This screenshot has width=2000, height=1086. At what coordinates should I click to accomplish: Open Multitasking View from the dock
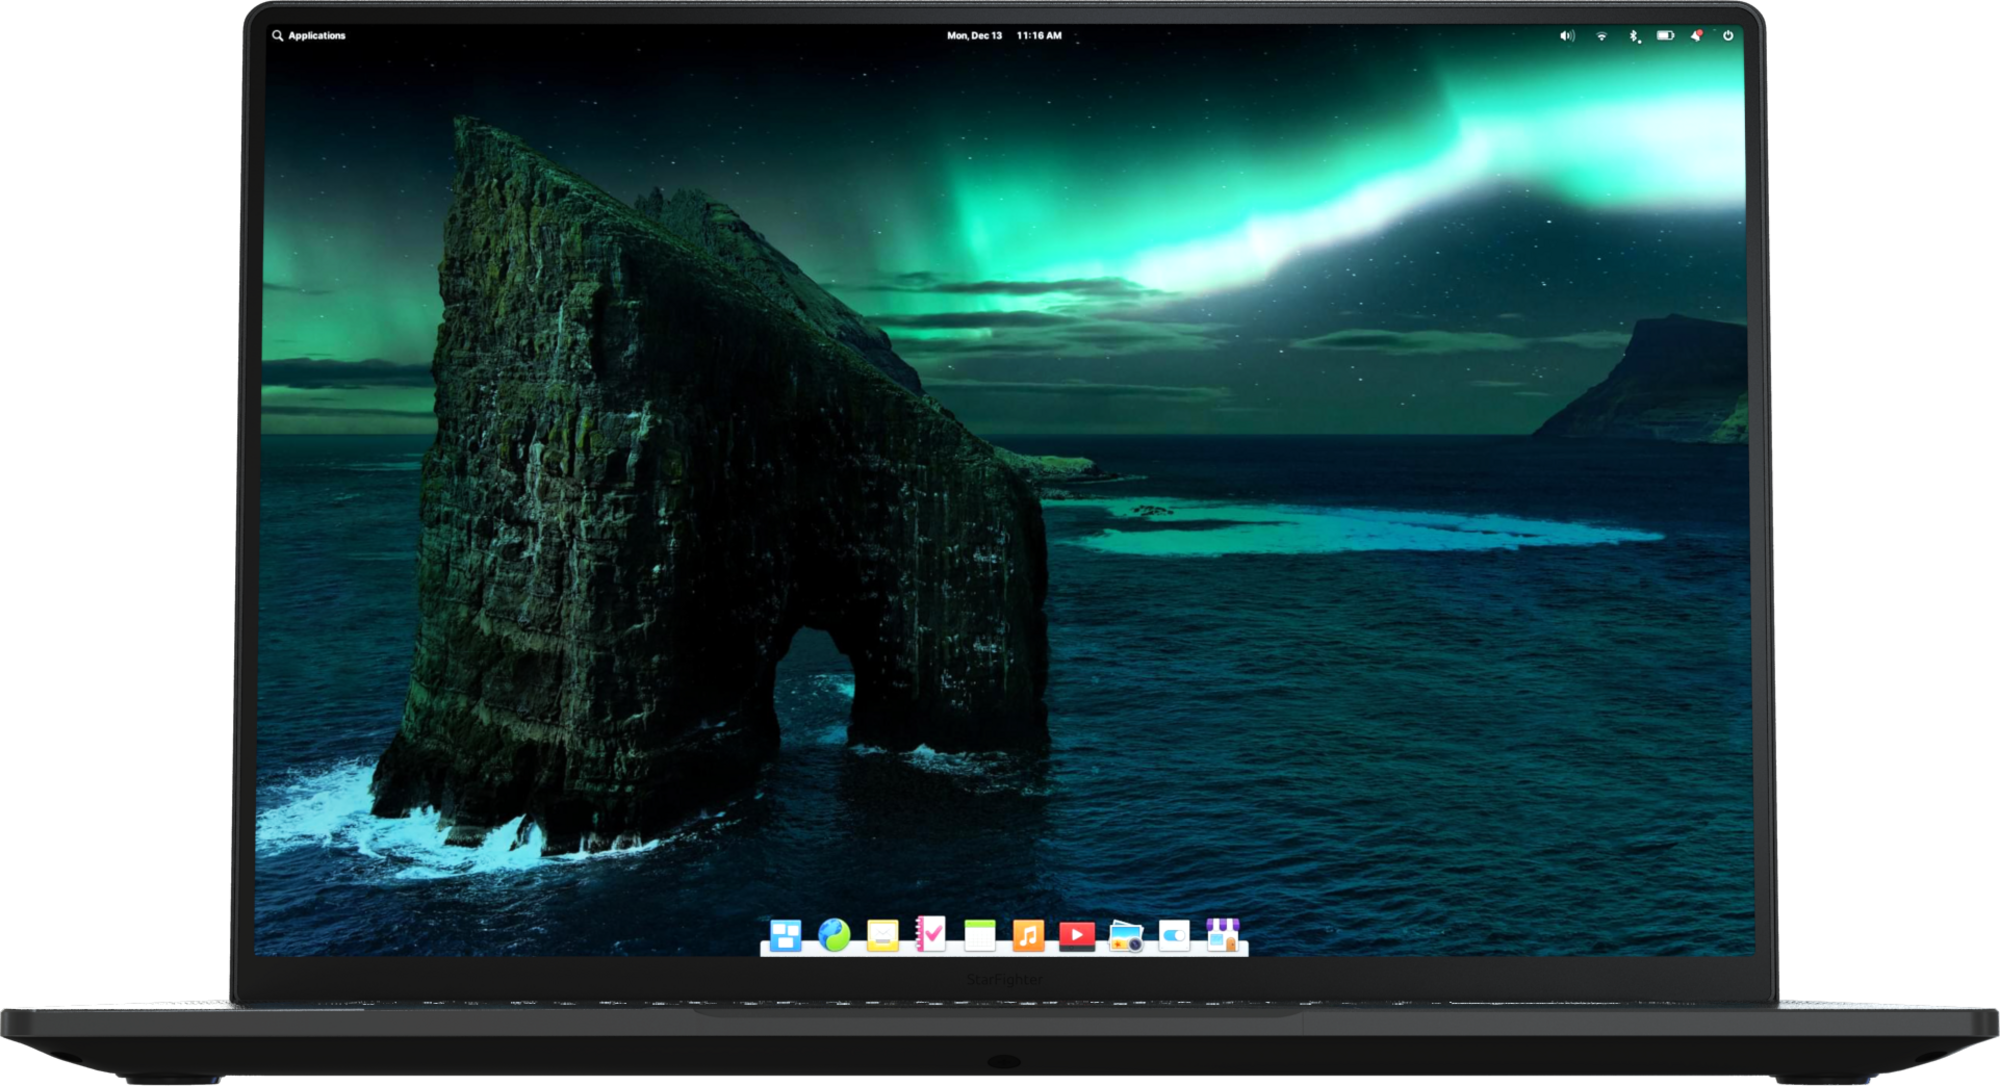click(785, 936)
